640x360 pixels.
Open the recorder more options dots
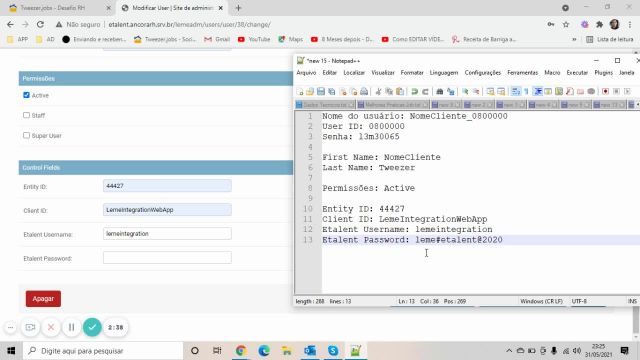click(x=11, y=327)
